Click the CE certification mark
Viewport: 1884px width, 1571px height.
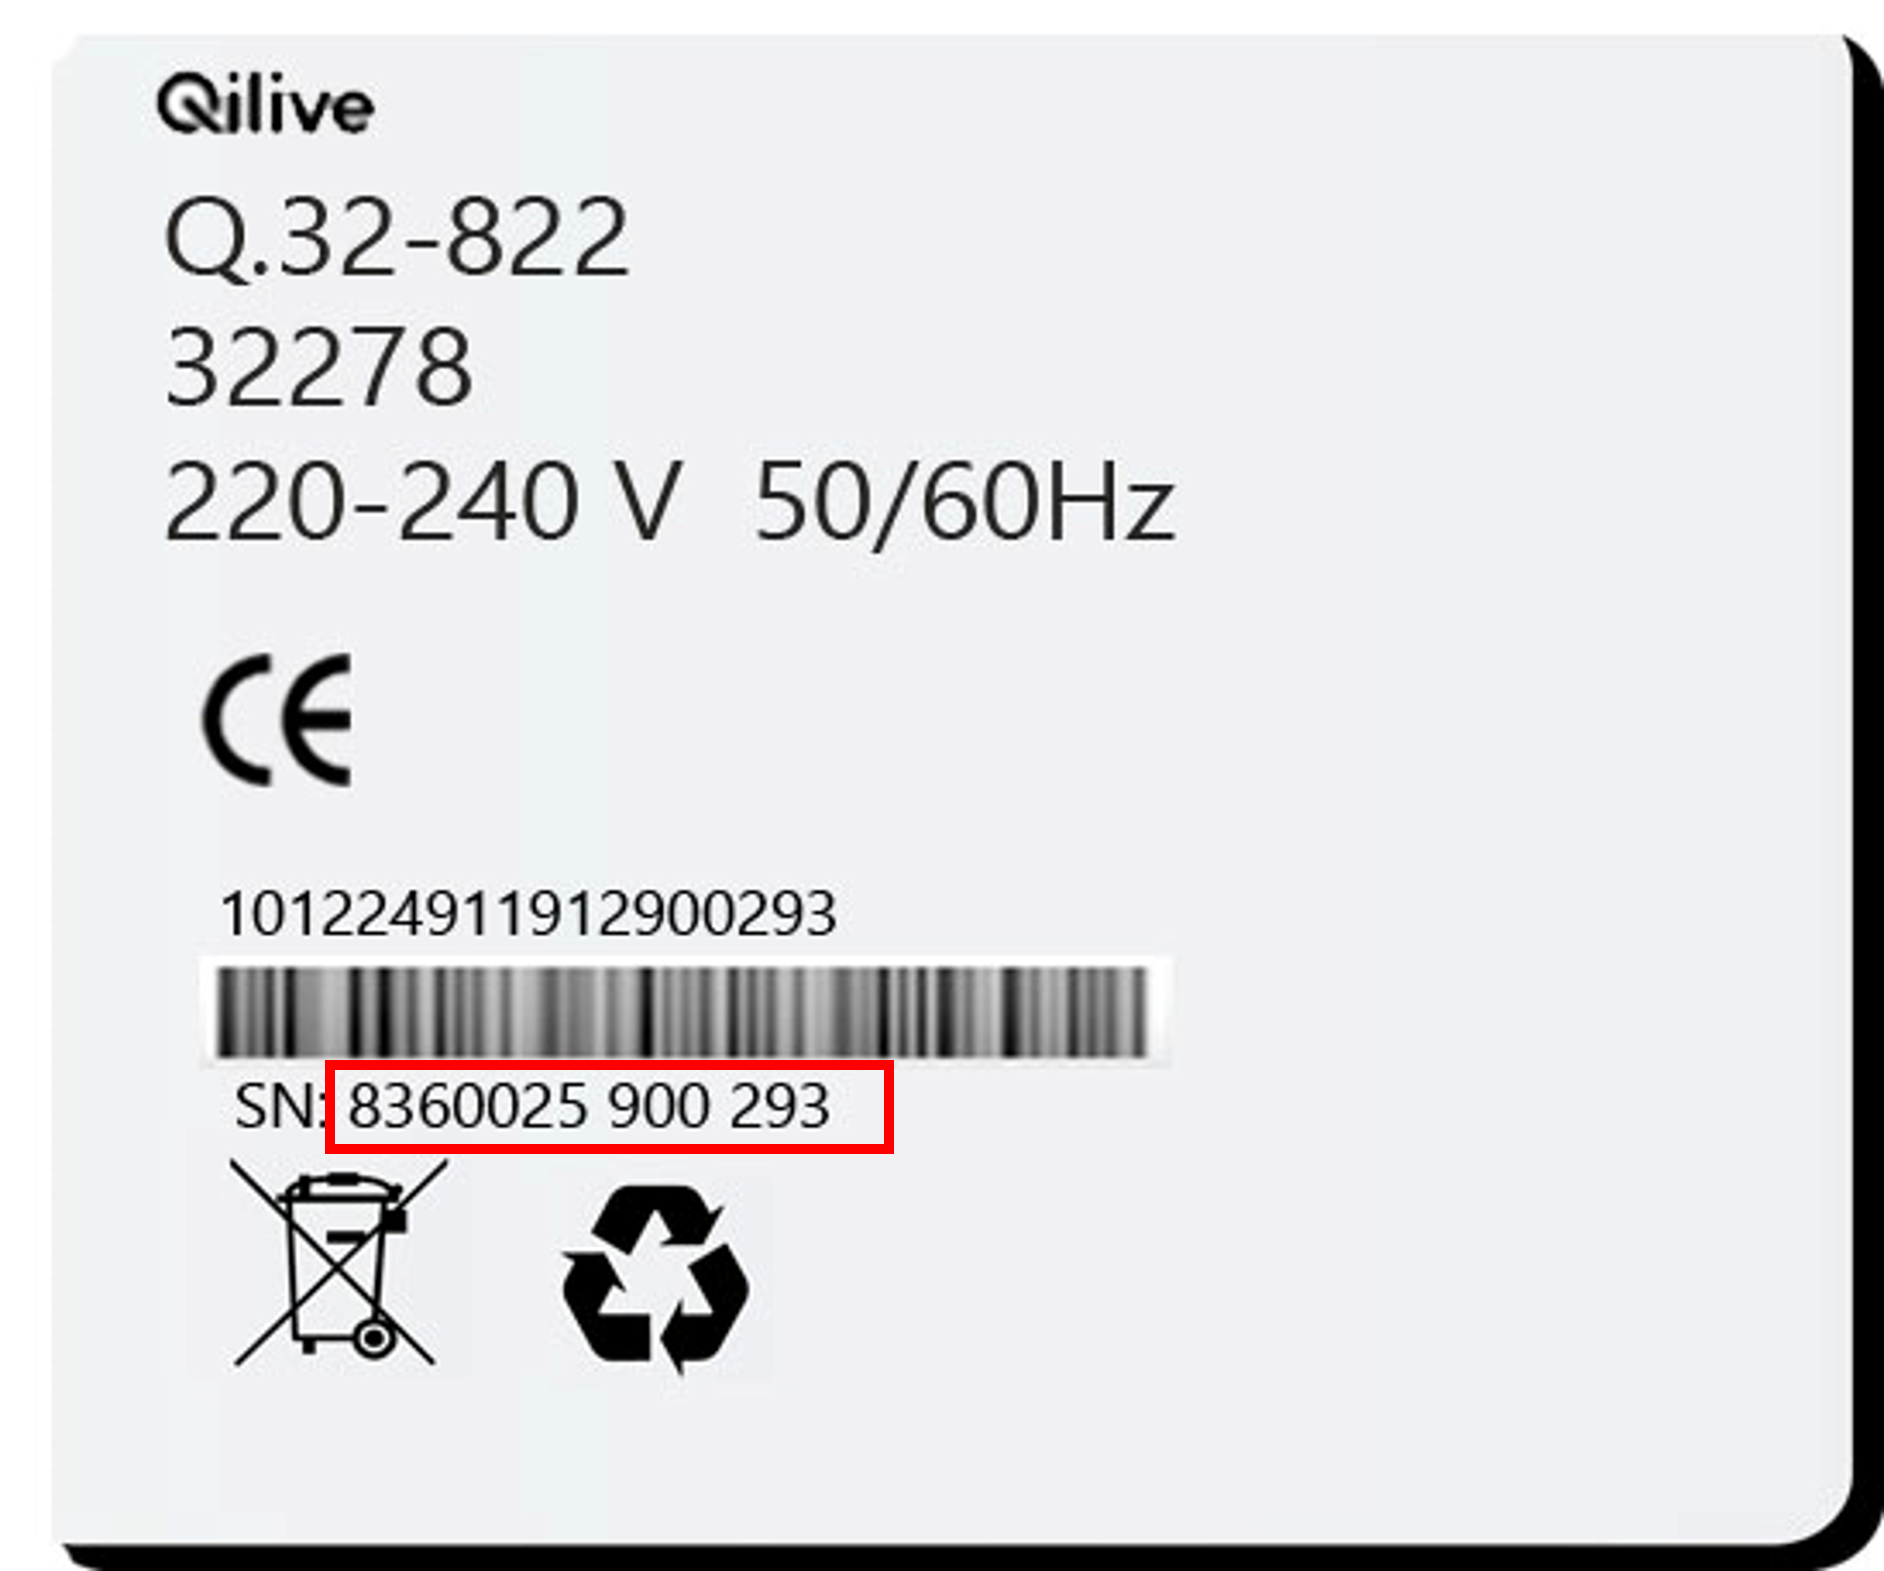tap(277, 720)
